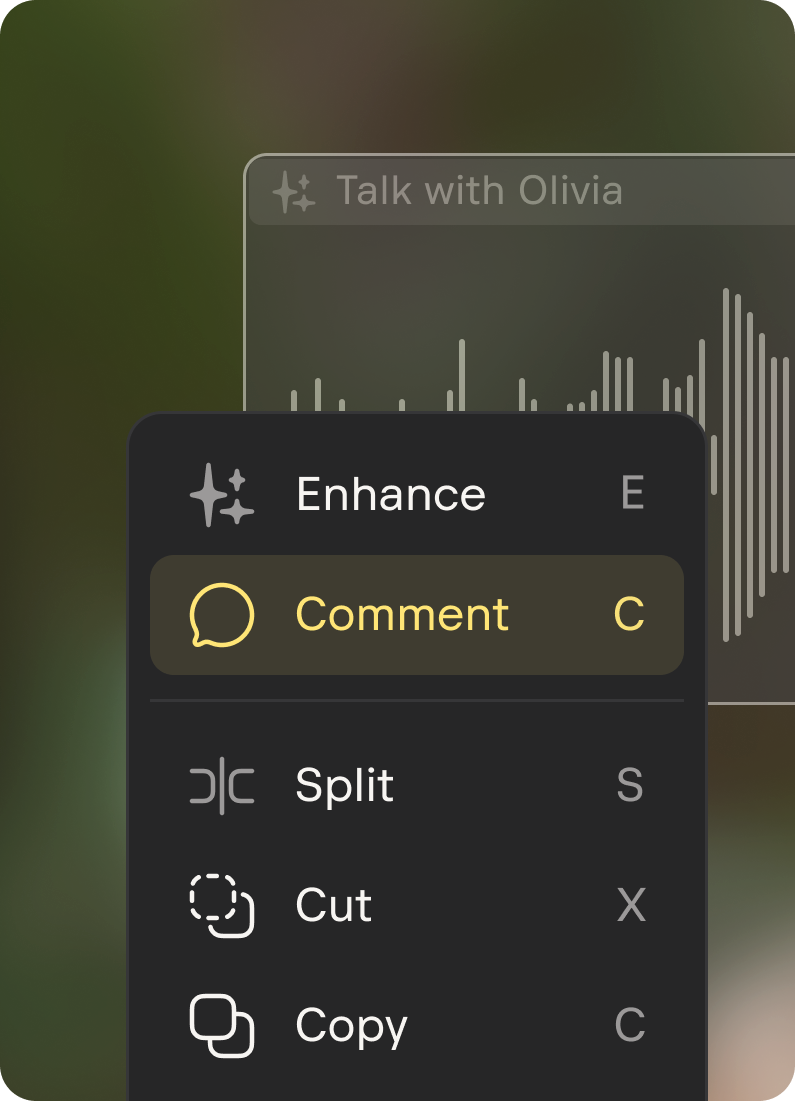Screen dimensions: 795x1101
Task: Select the Split clip icon
Action: (220, 786)
